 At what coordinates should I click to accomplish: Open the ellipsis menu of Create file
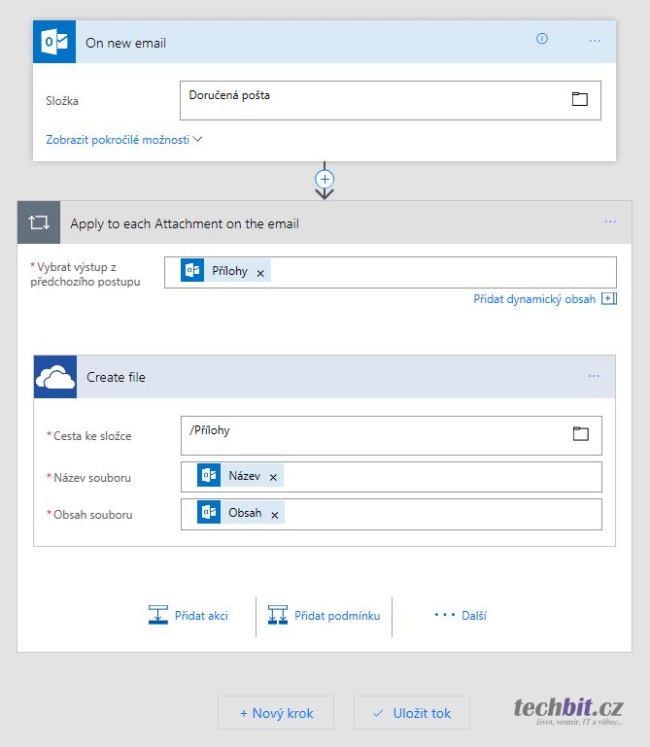coord(594,376)
